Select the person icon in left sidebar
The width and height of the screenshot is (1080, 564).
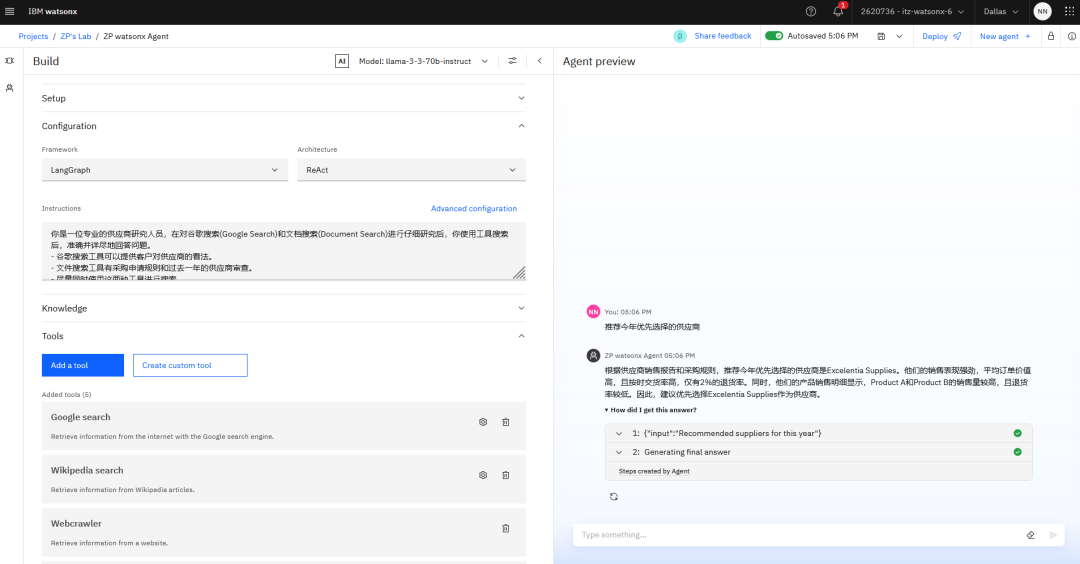click(x=10, y=88)
